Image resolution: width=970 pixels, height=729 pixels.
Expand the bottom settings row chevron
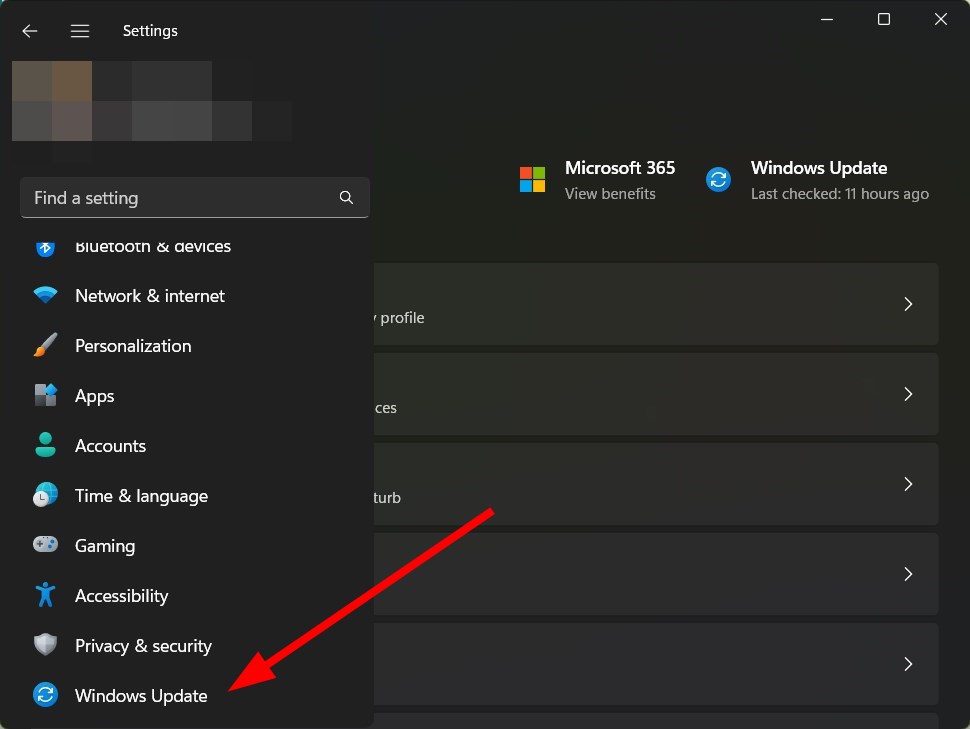[x=908, y=664]
